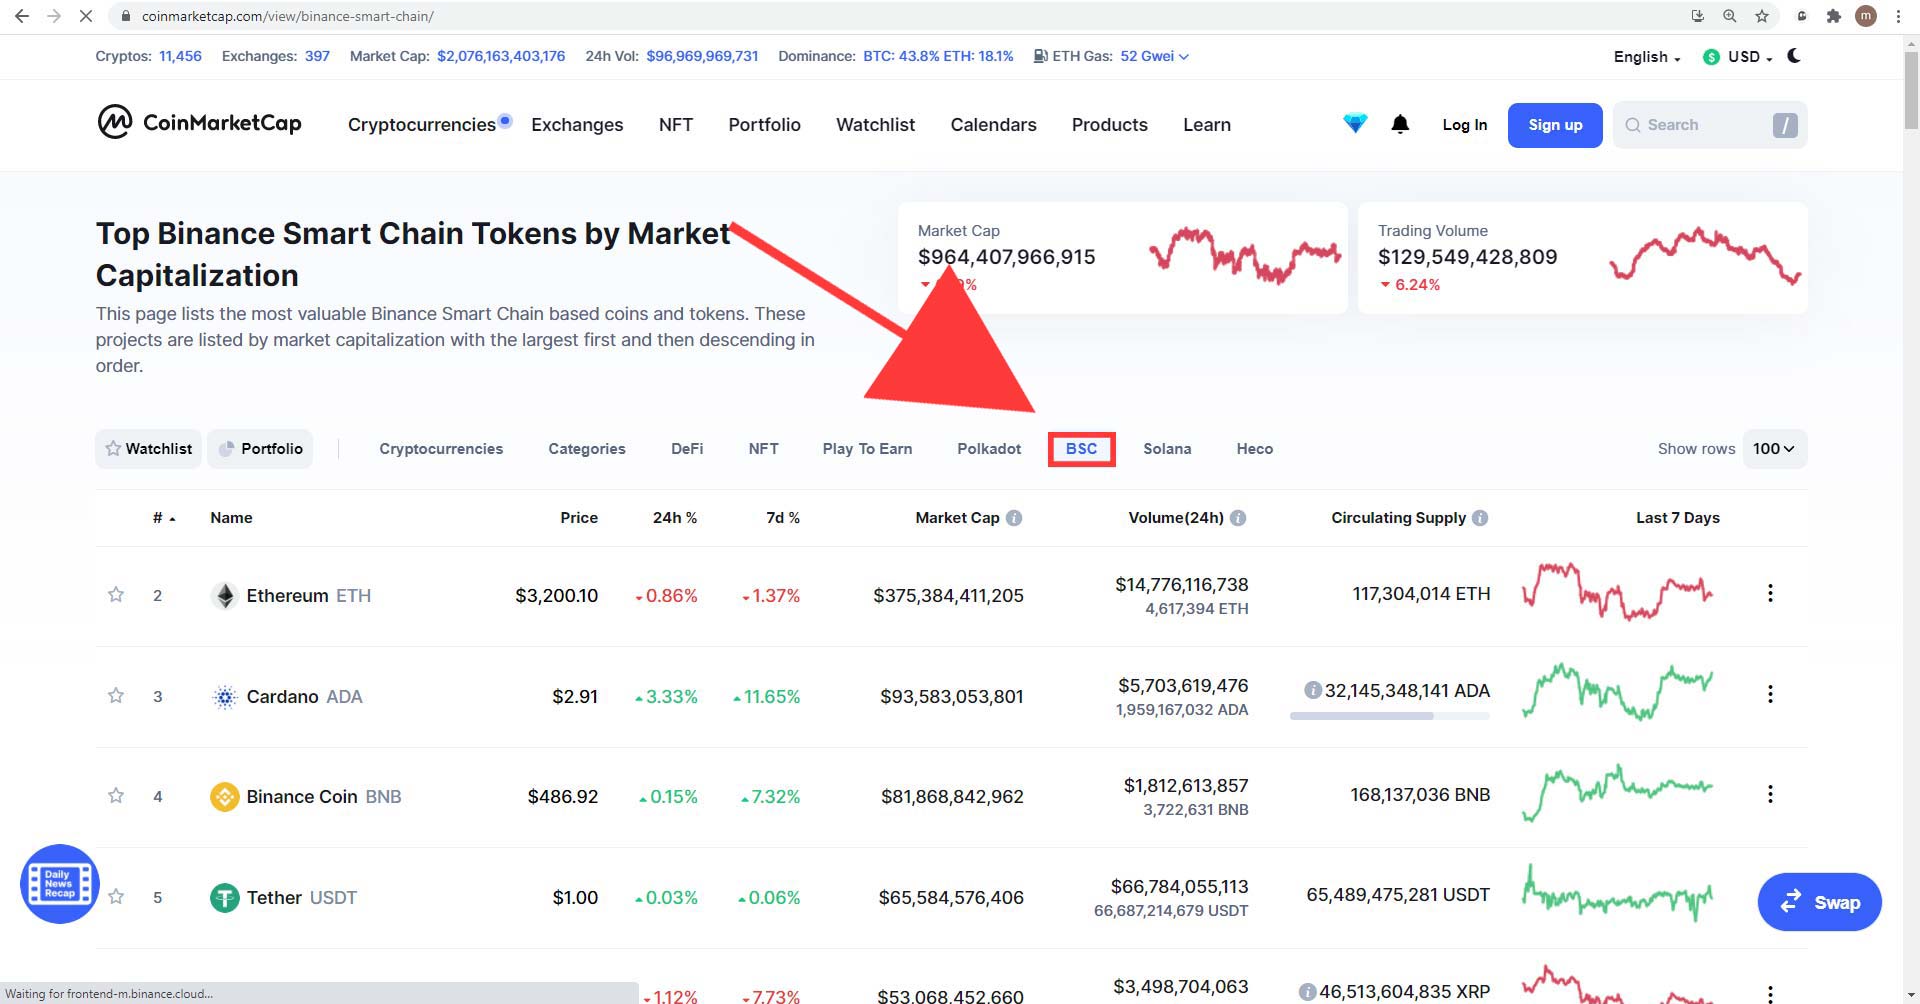Open Products nav menu

pyautogui.click(x=1110, y=125)
